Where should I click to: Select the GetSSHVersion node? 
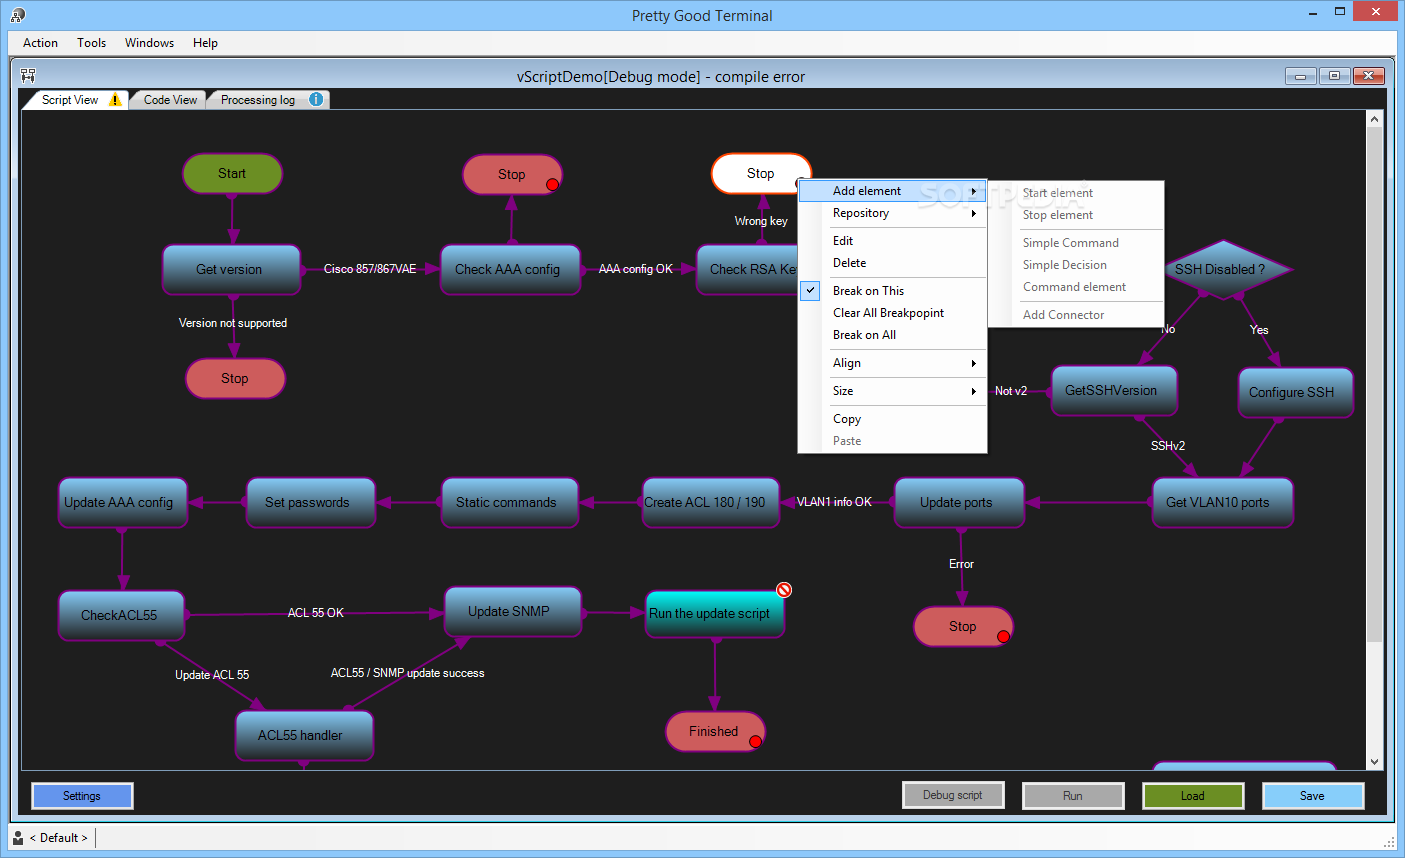(1114, 390)
